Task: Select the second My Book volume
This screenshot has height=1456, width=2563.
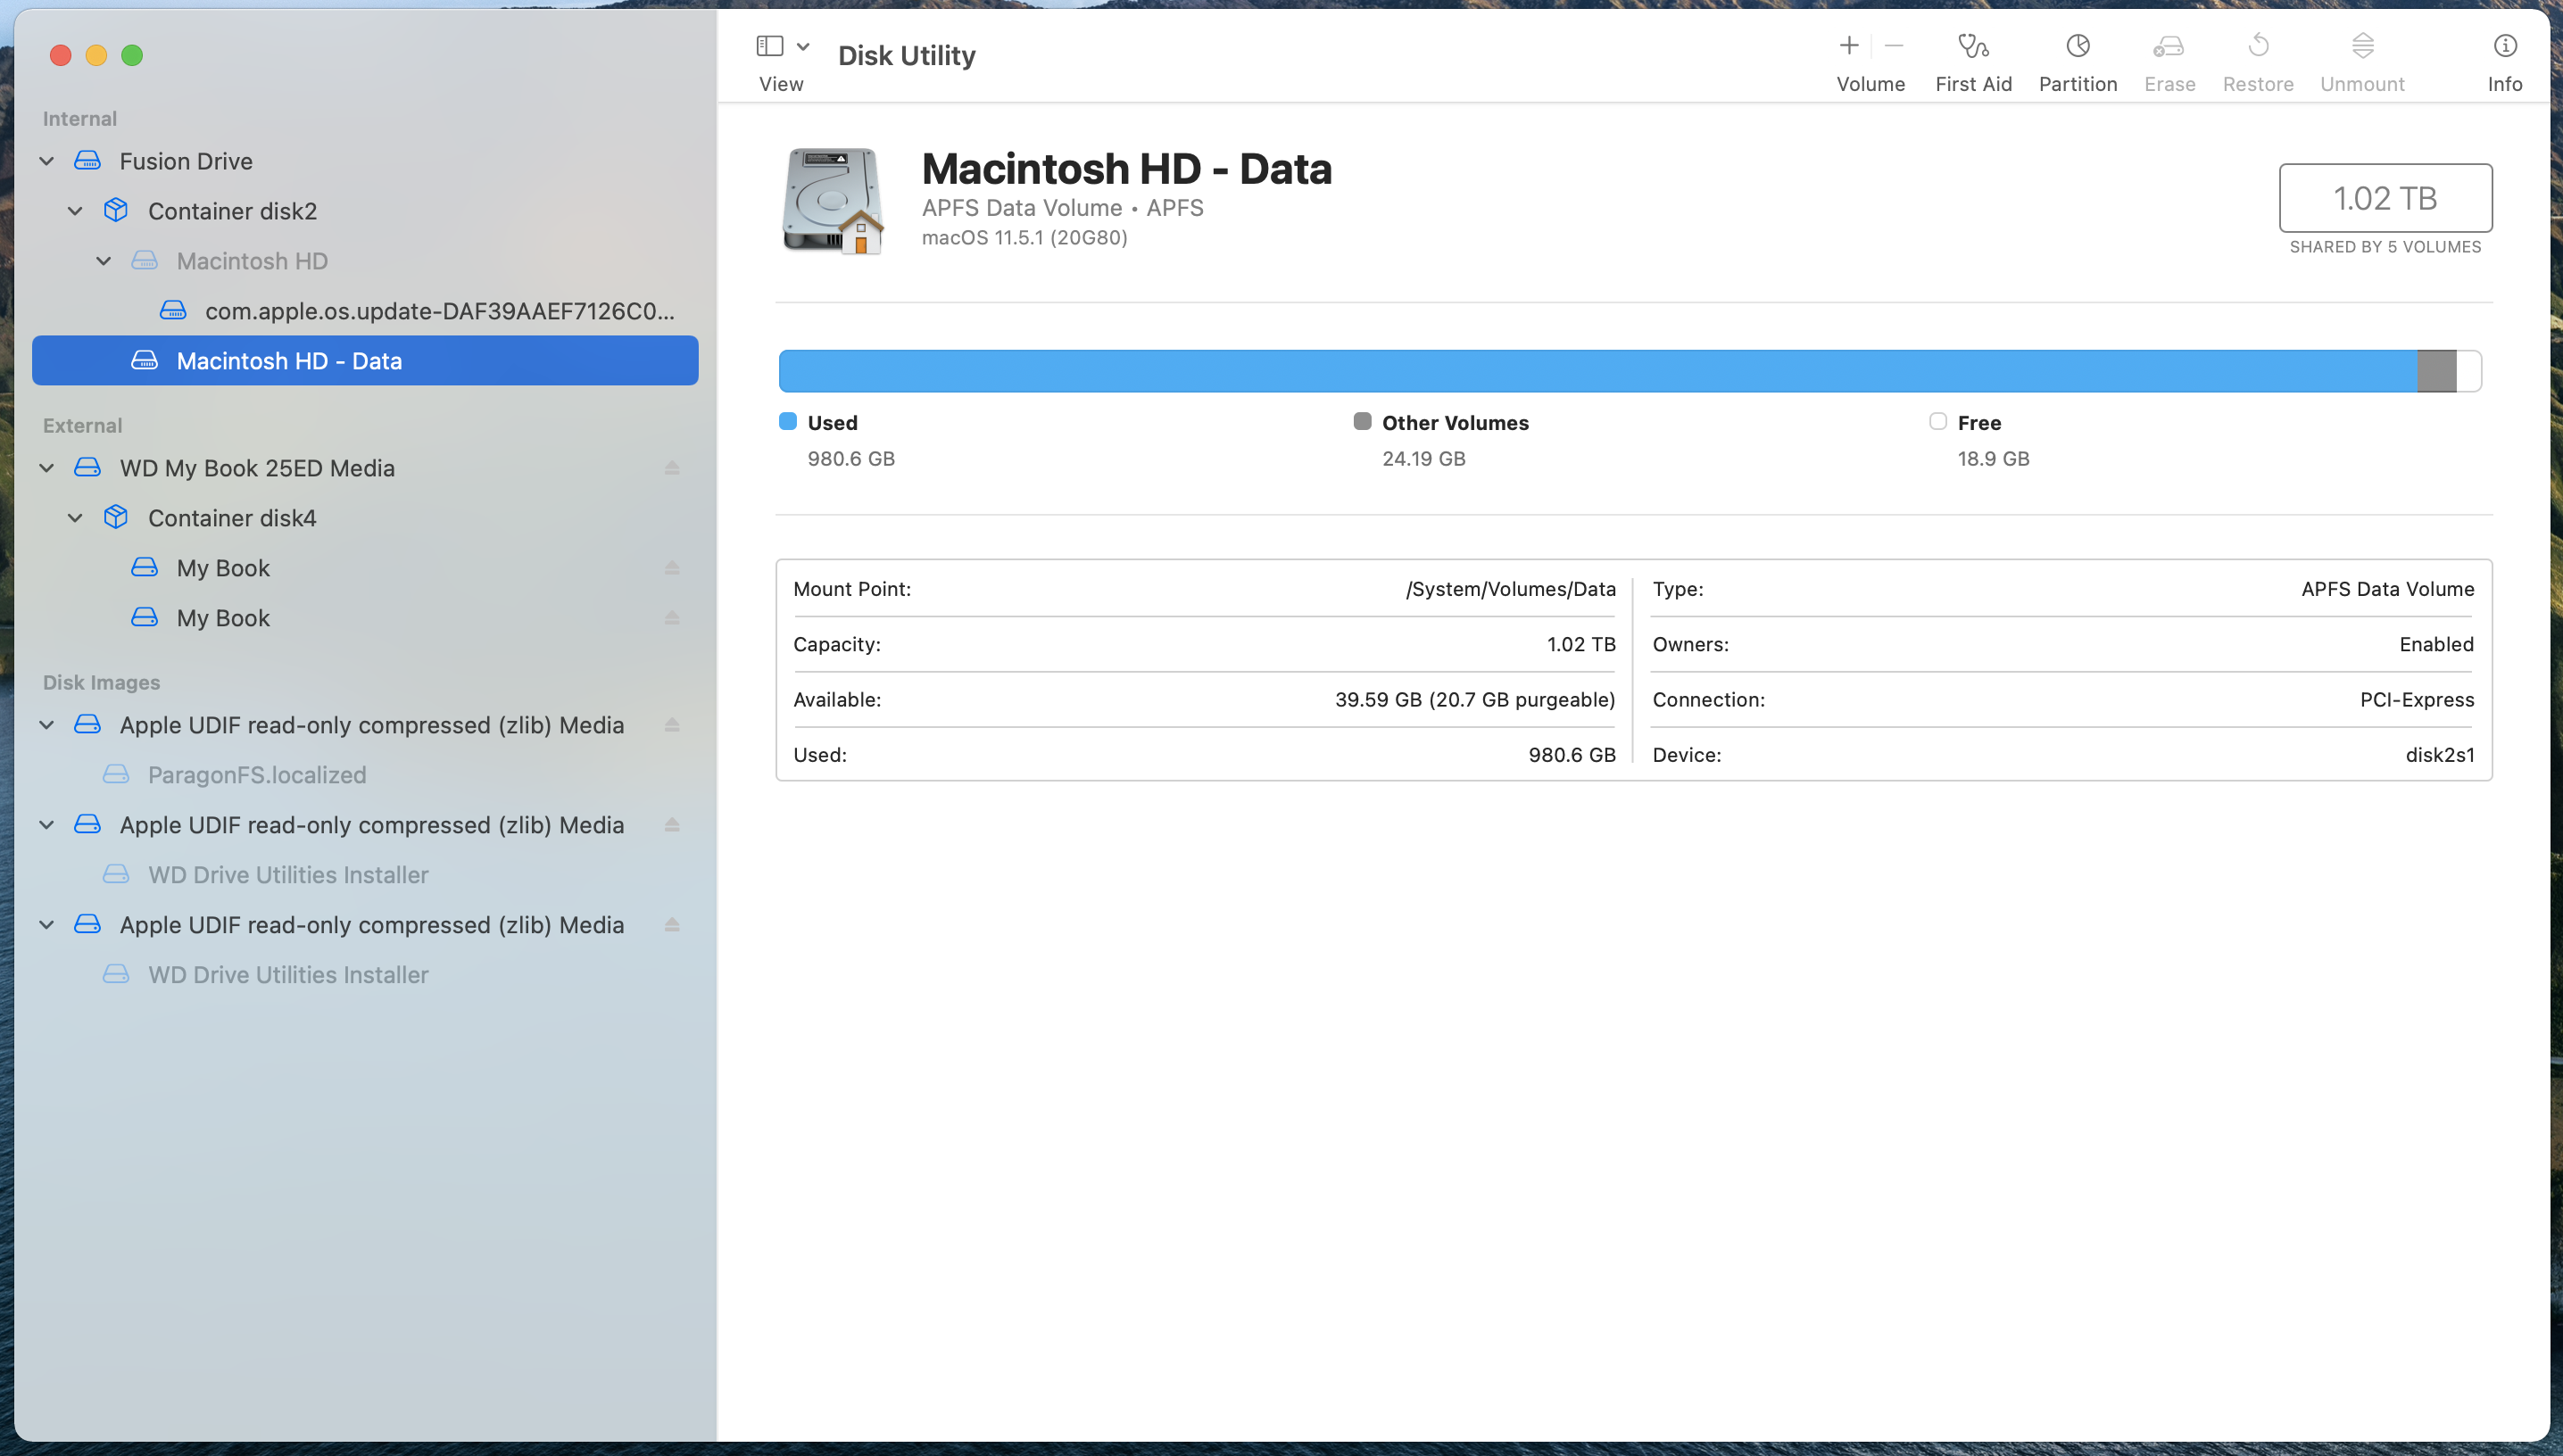Action: (x=223, y=618)
